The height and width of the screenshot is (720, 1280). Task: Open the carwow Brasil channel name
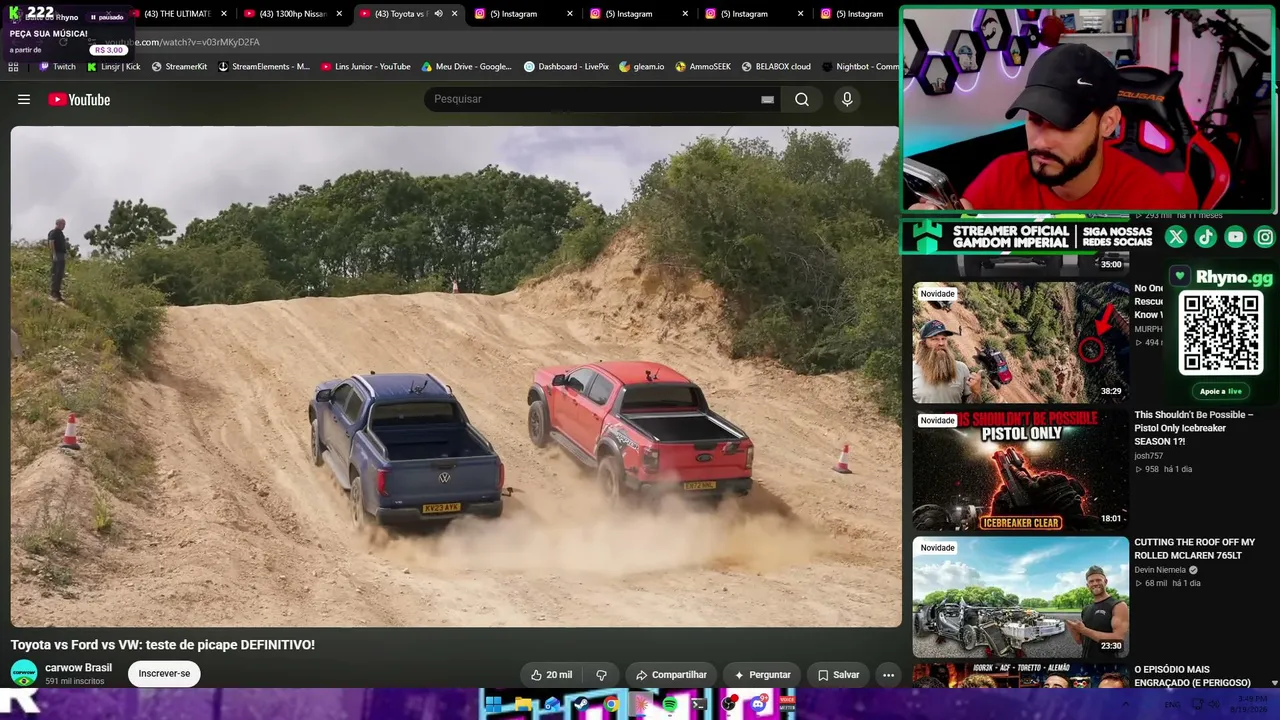pos(78,668)
